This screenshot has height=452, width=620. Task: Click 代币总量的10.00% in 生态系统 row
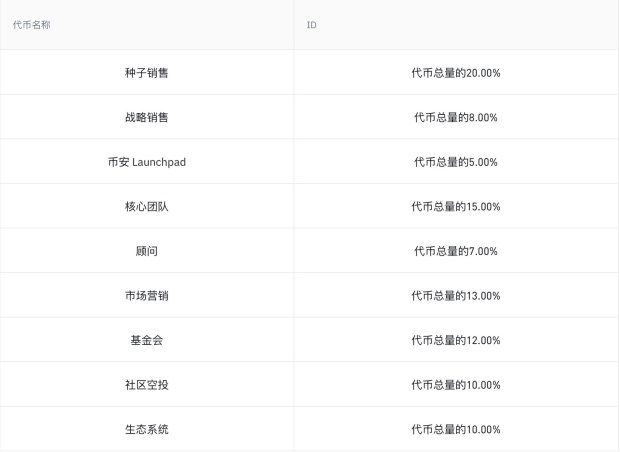(456, 429)
